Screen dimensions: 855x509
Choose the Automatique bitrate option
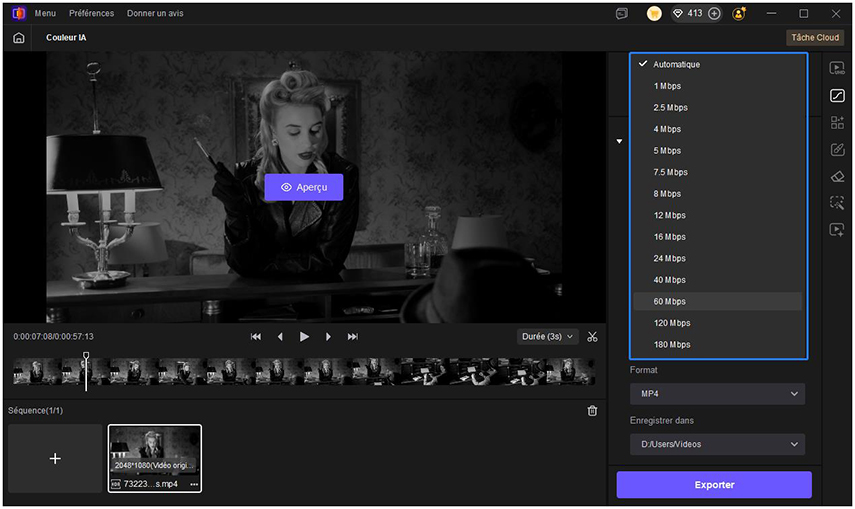(x=718, y=64)
